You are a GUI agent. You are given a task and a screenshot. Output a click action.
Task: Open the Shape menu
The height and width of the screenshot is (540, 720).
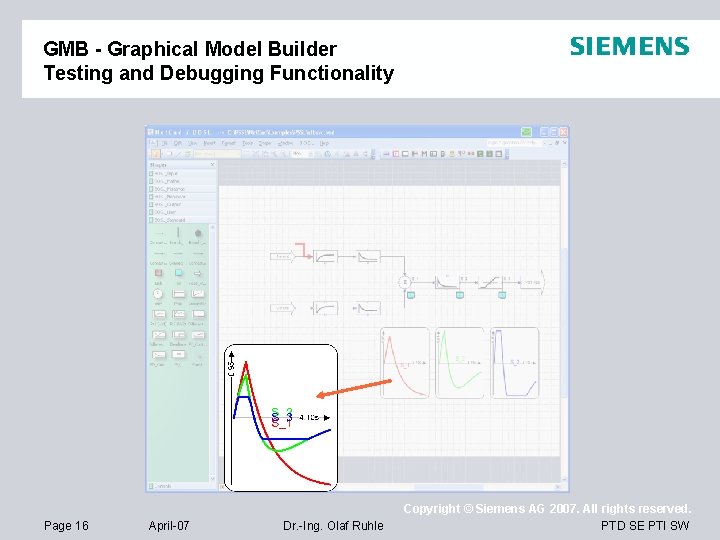point(265,143)
